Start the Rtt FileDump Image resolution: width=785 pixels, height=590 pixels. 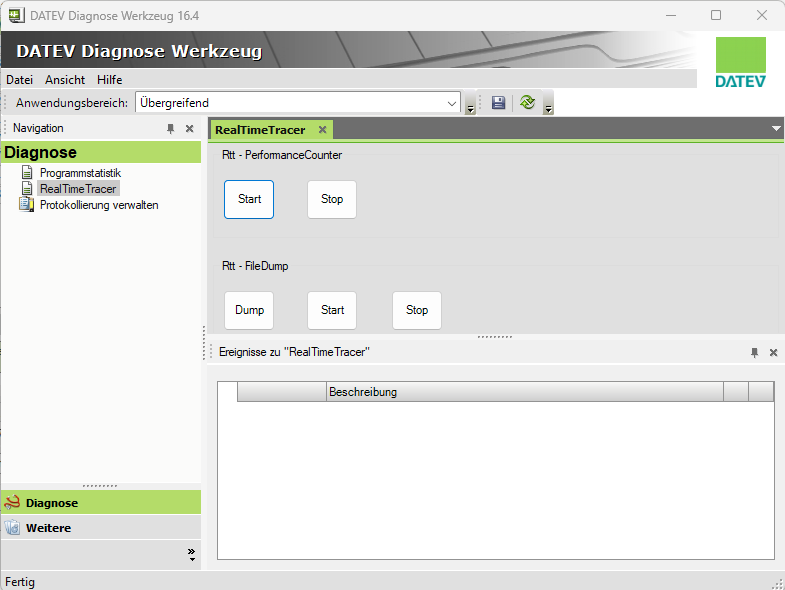(x=332, y=311)
